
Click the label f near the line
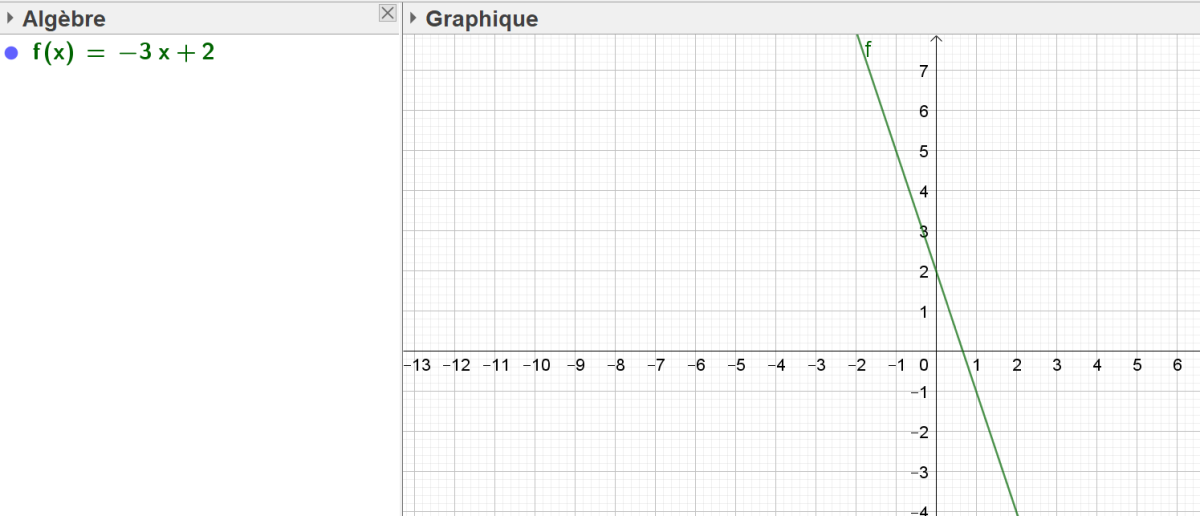pyautogui.click(x=868, y=48)
